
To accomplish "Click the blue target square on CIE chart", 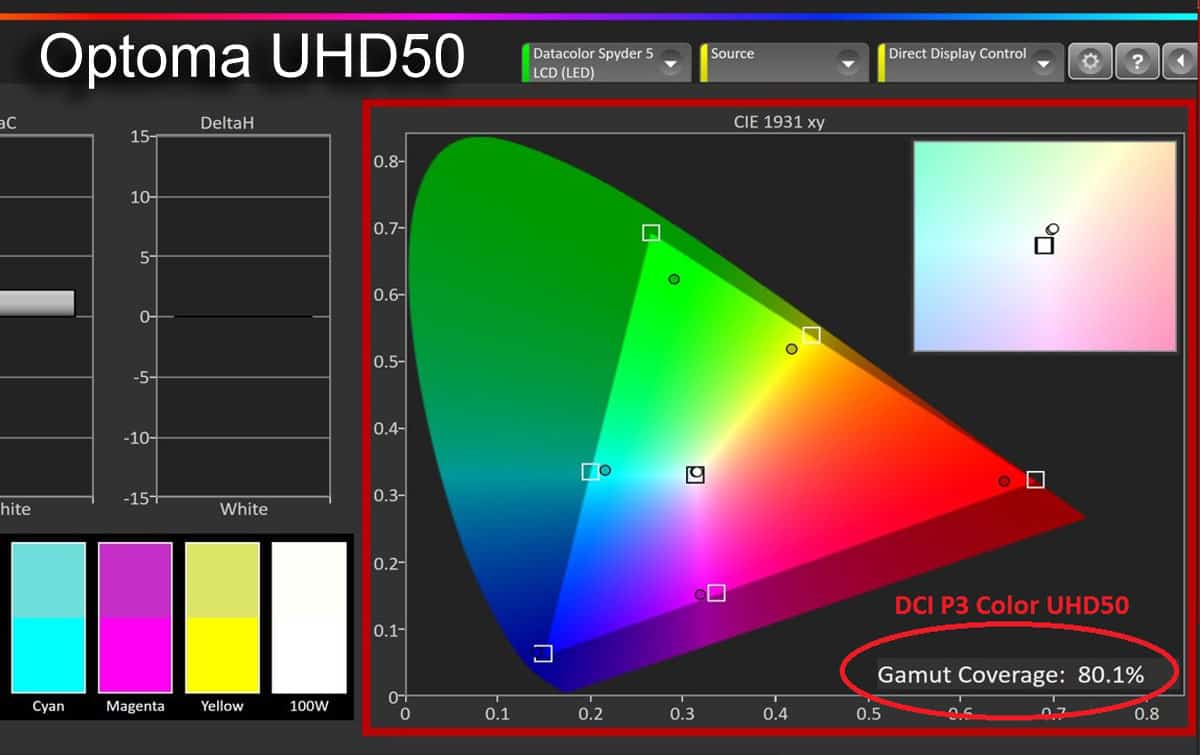I will [543, 653].
